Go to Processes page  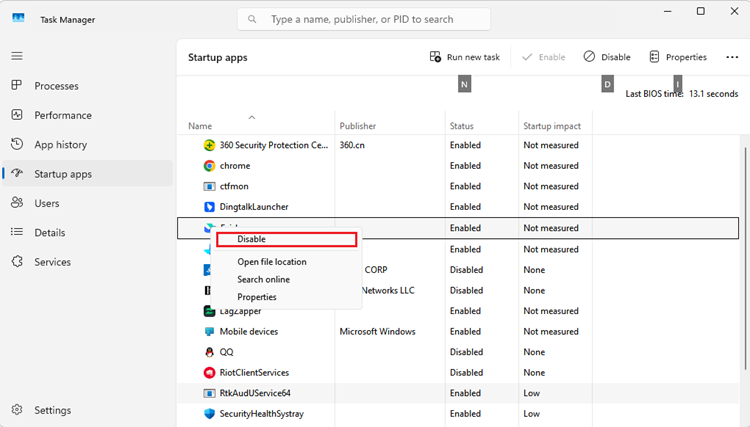[56, 86]
